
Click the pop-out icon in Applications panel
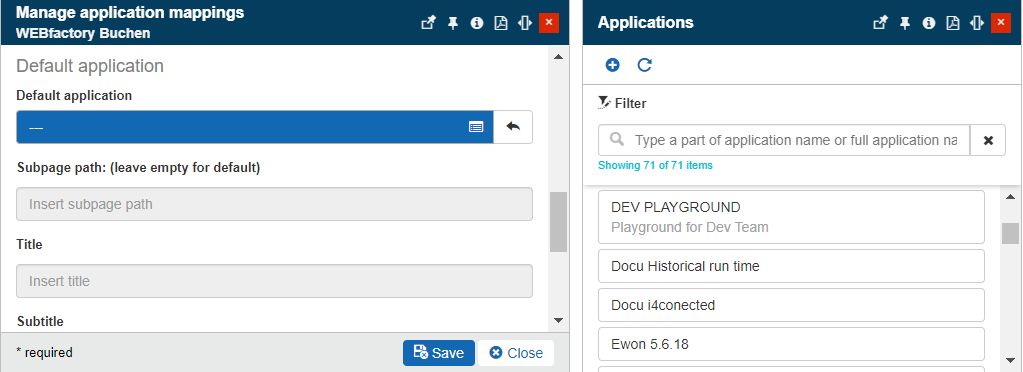pos(880,23)
